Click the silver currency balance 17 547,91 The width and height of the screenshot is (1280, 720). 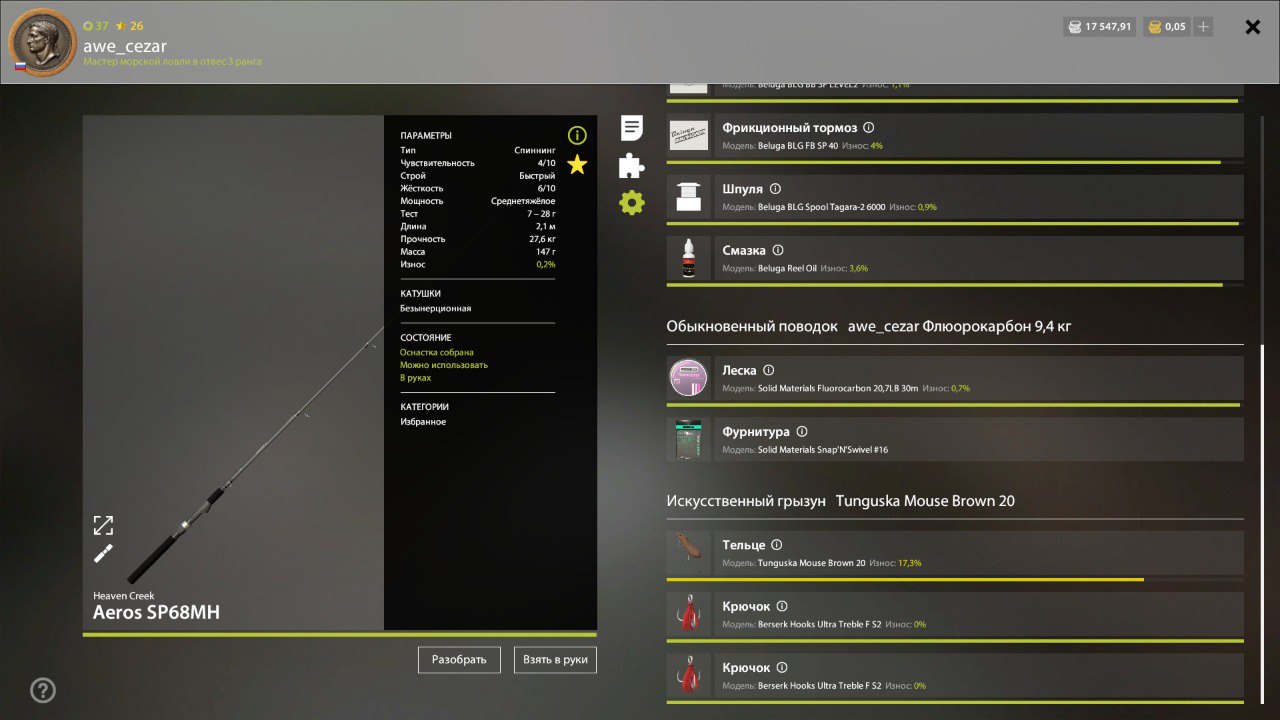[x=1099, y=27]
